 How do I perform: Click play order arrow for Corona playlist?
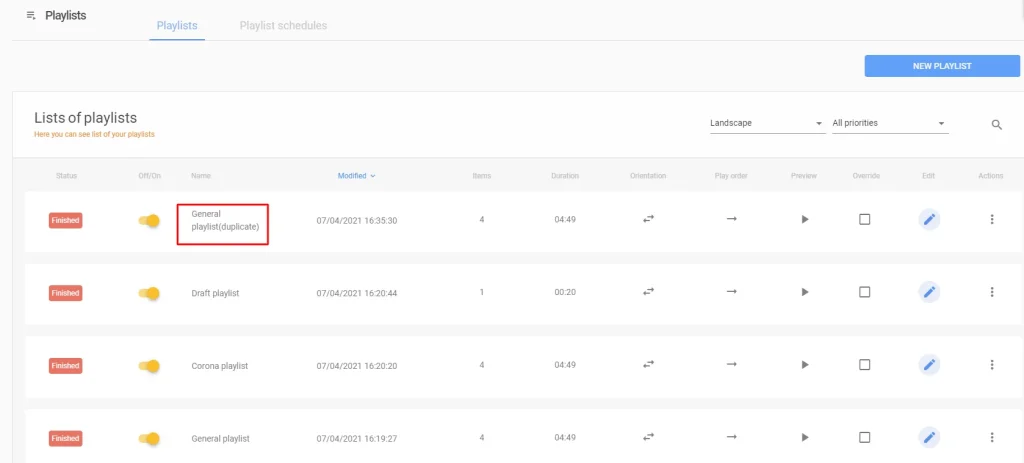pos(731,364)
